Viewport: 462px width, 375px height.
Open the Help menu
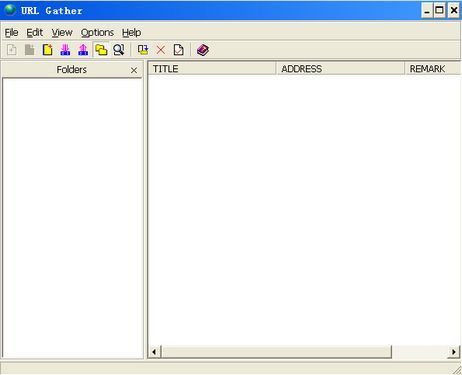[131, 33]
